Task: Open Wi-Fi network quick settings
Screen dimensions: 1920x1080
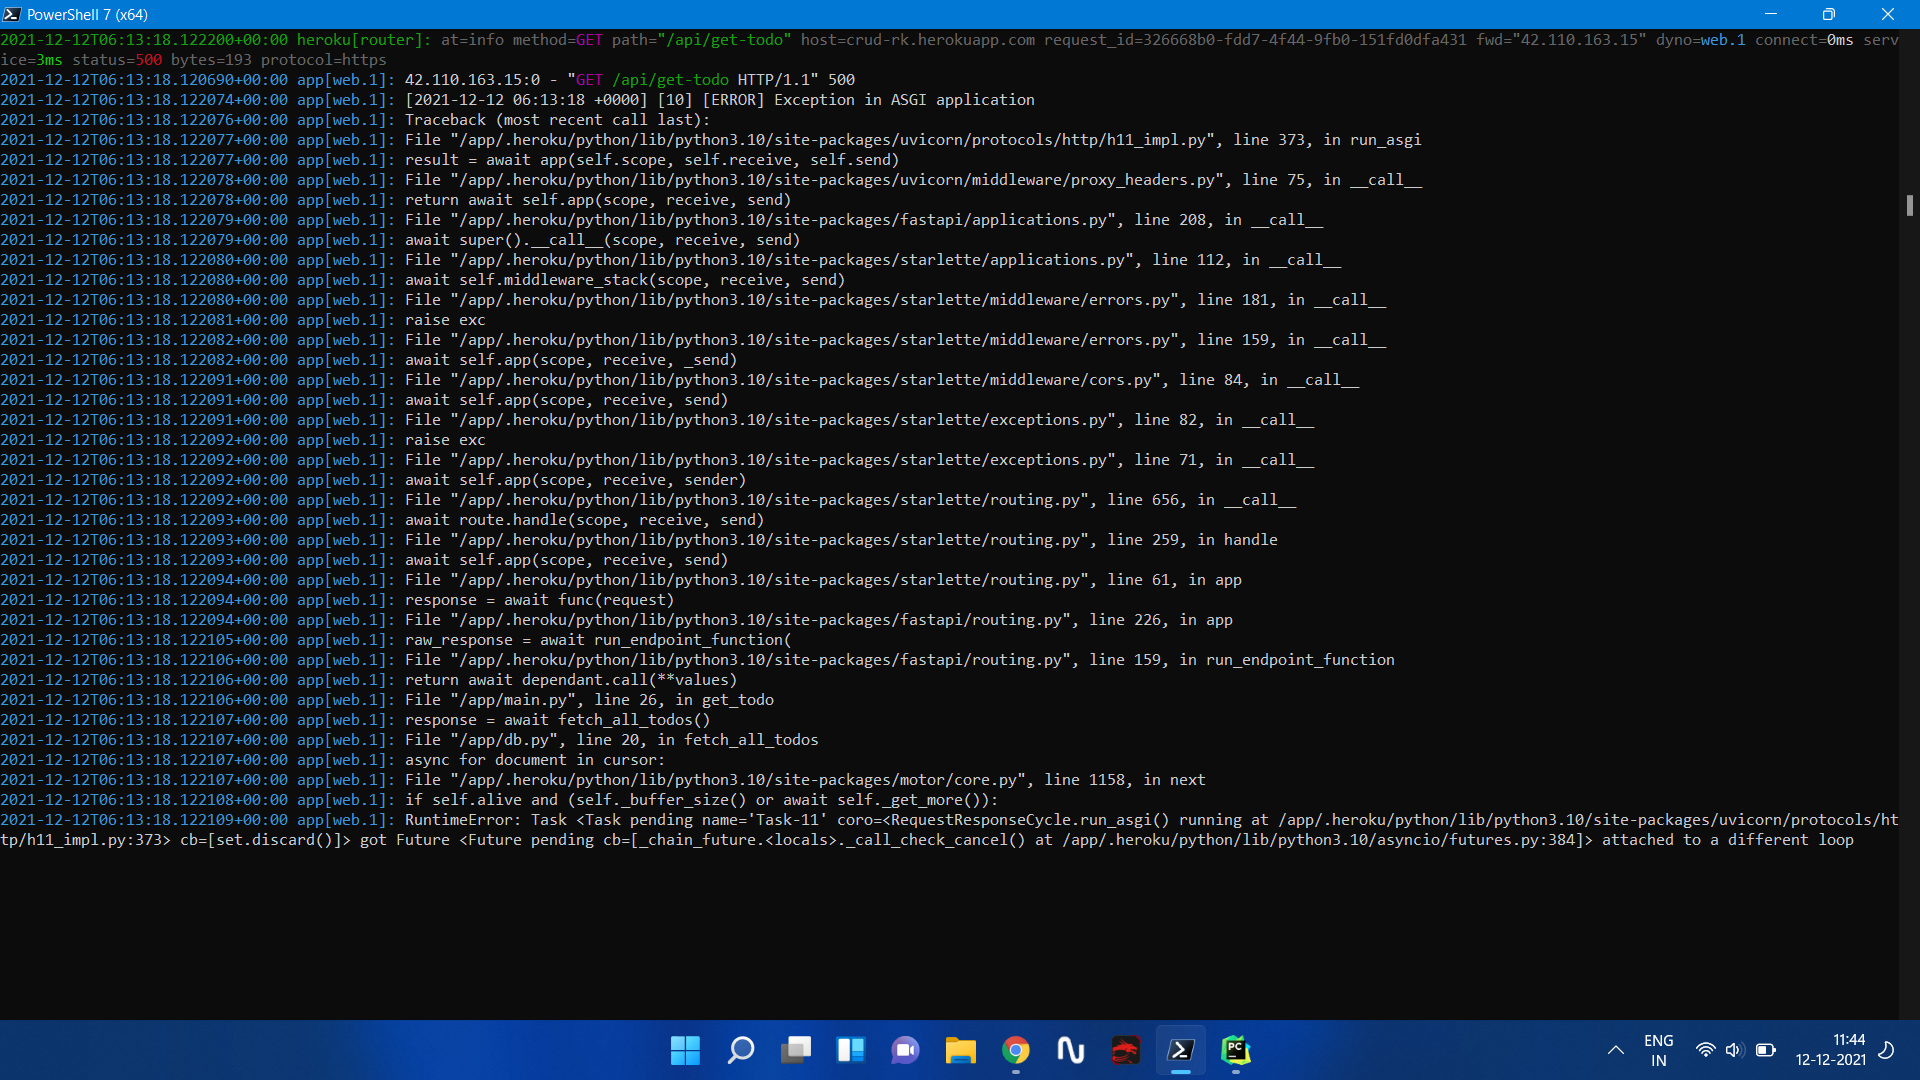Action: 1706,1050
